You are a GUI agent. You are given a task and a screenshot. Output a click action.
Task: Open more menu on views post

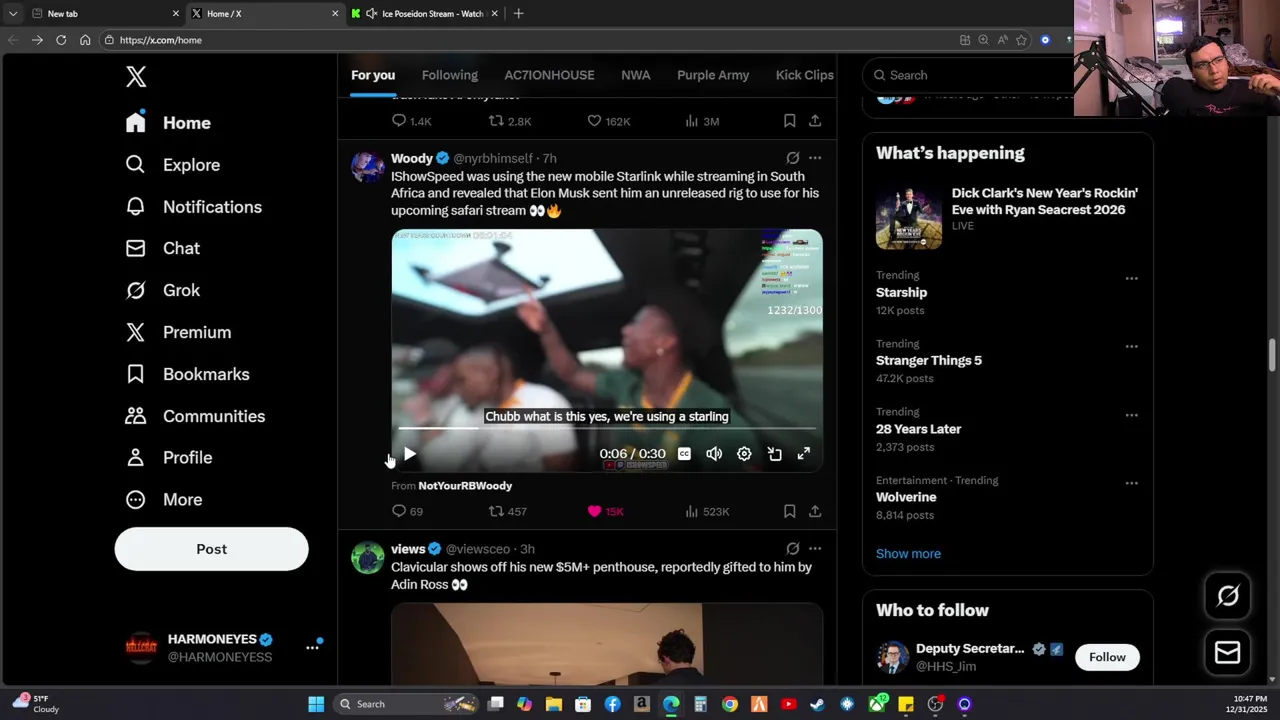(x=815, y=549)
